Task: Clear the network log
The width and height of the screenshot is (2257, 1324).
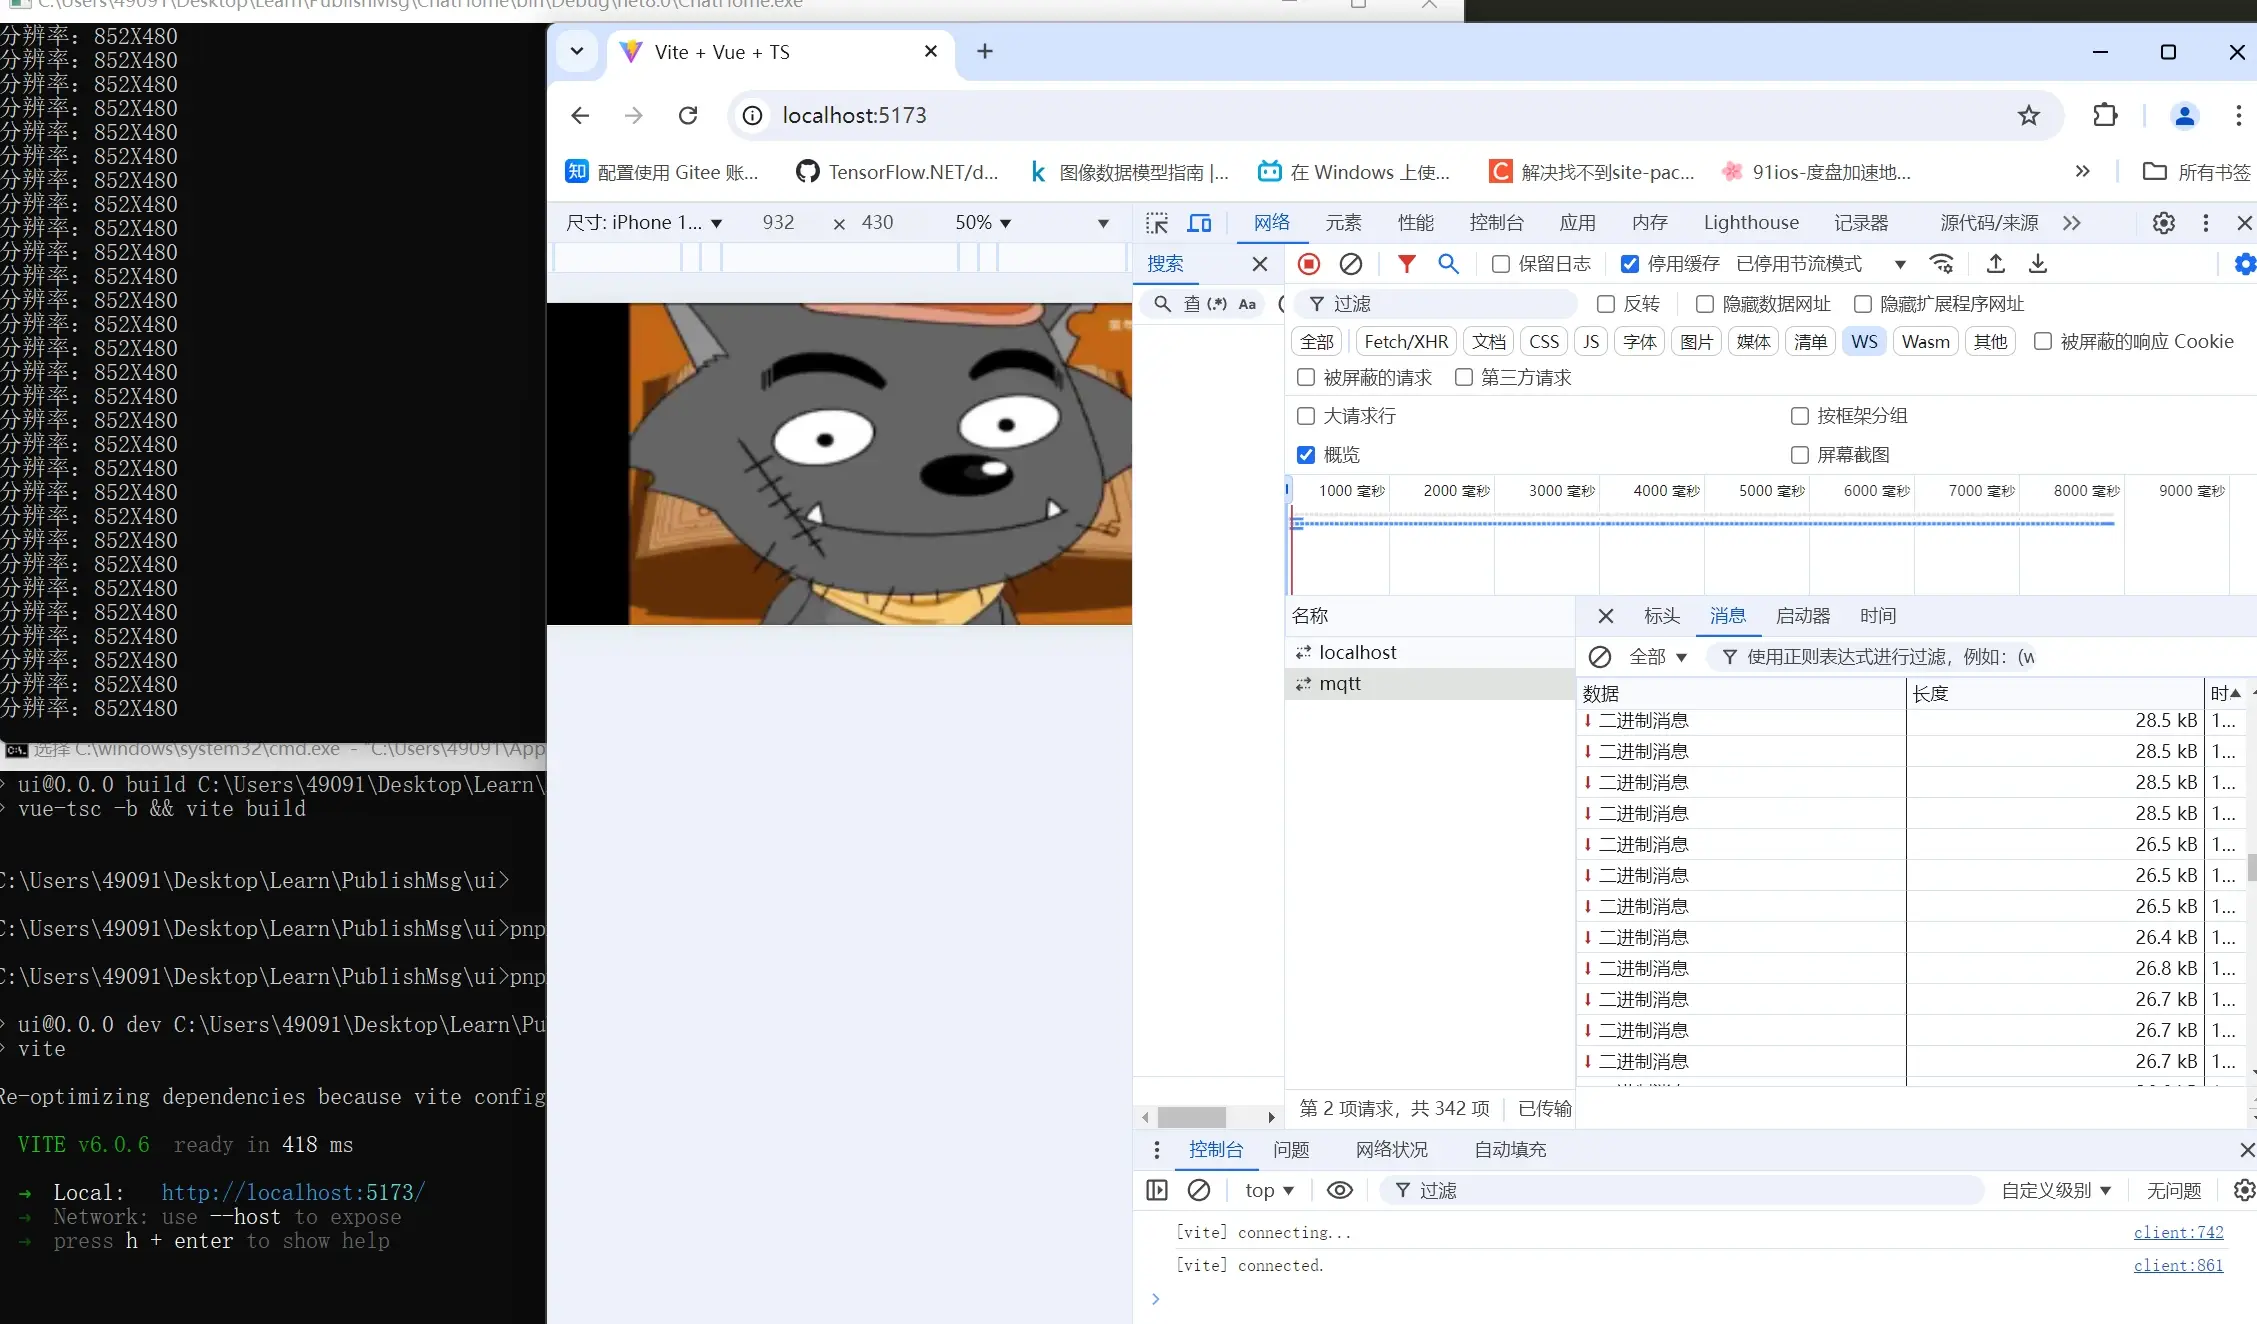Action: click(1350, 264)
